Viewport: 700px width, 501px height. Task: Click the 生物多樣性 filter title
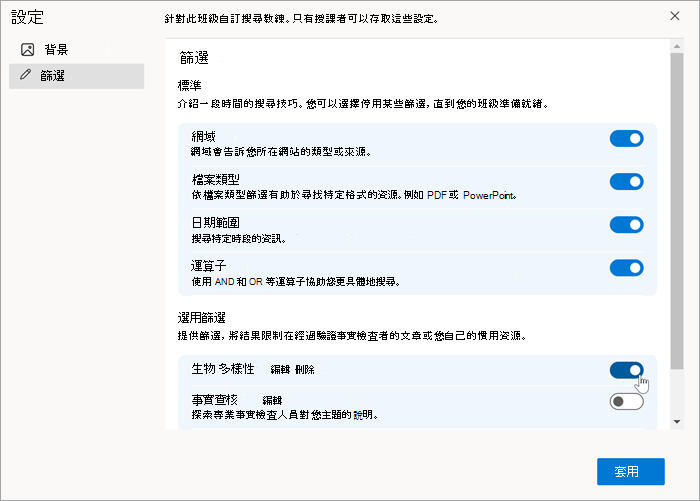(223, 368)
